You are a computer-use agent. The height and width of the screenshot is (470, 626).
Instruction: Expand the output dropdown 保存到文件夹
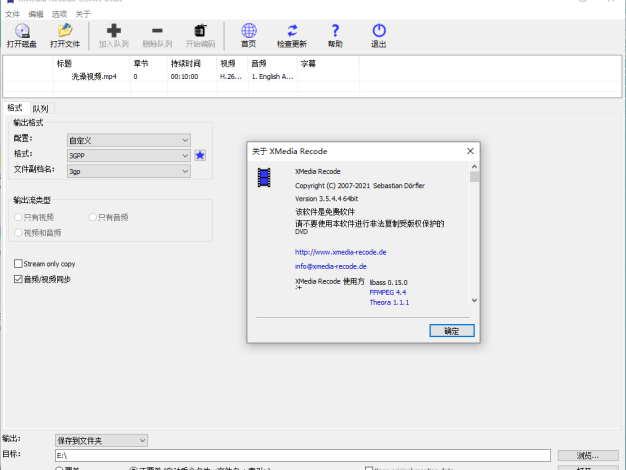101,440
